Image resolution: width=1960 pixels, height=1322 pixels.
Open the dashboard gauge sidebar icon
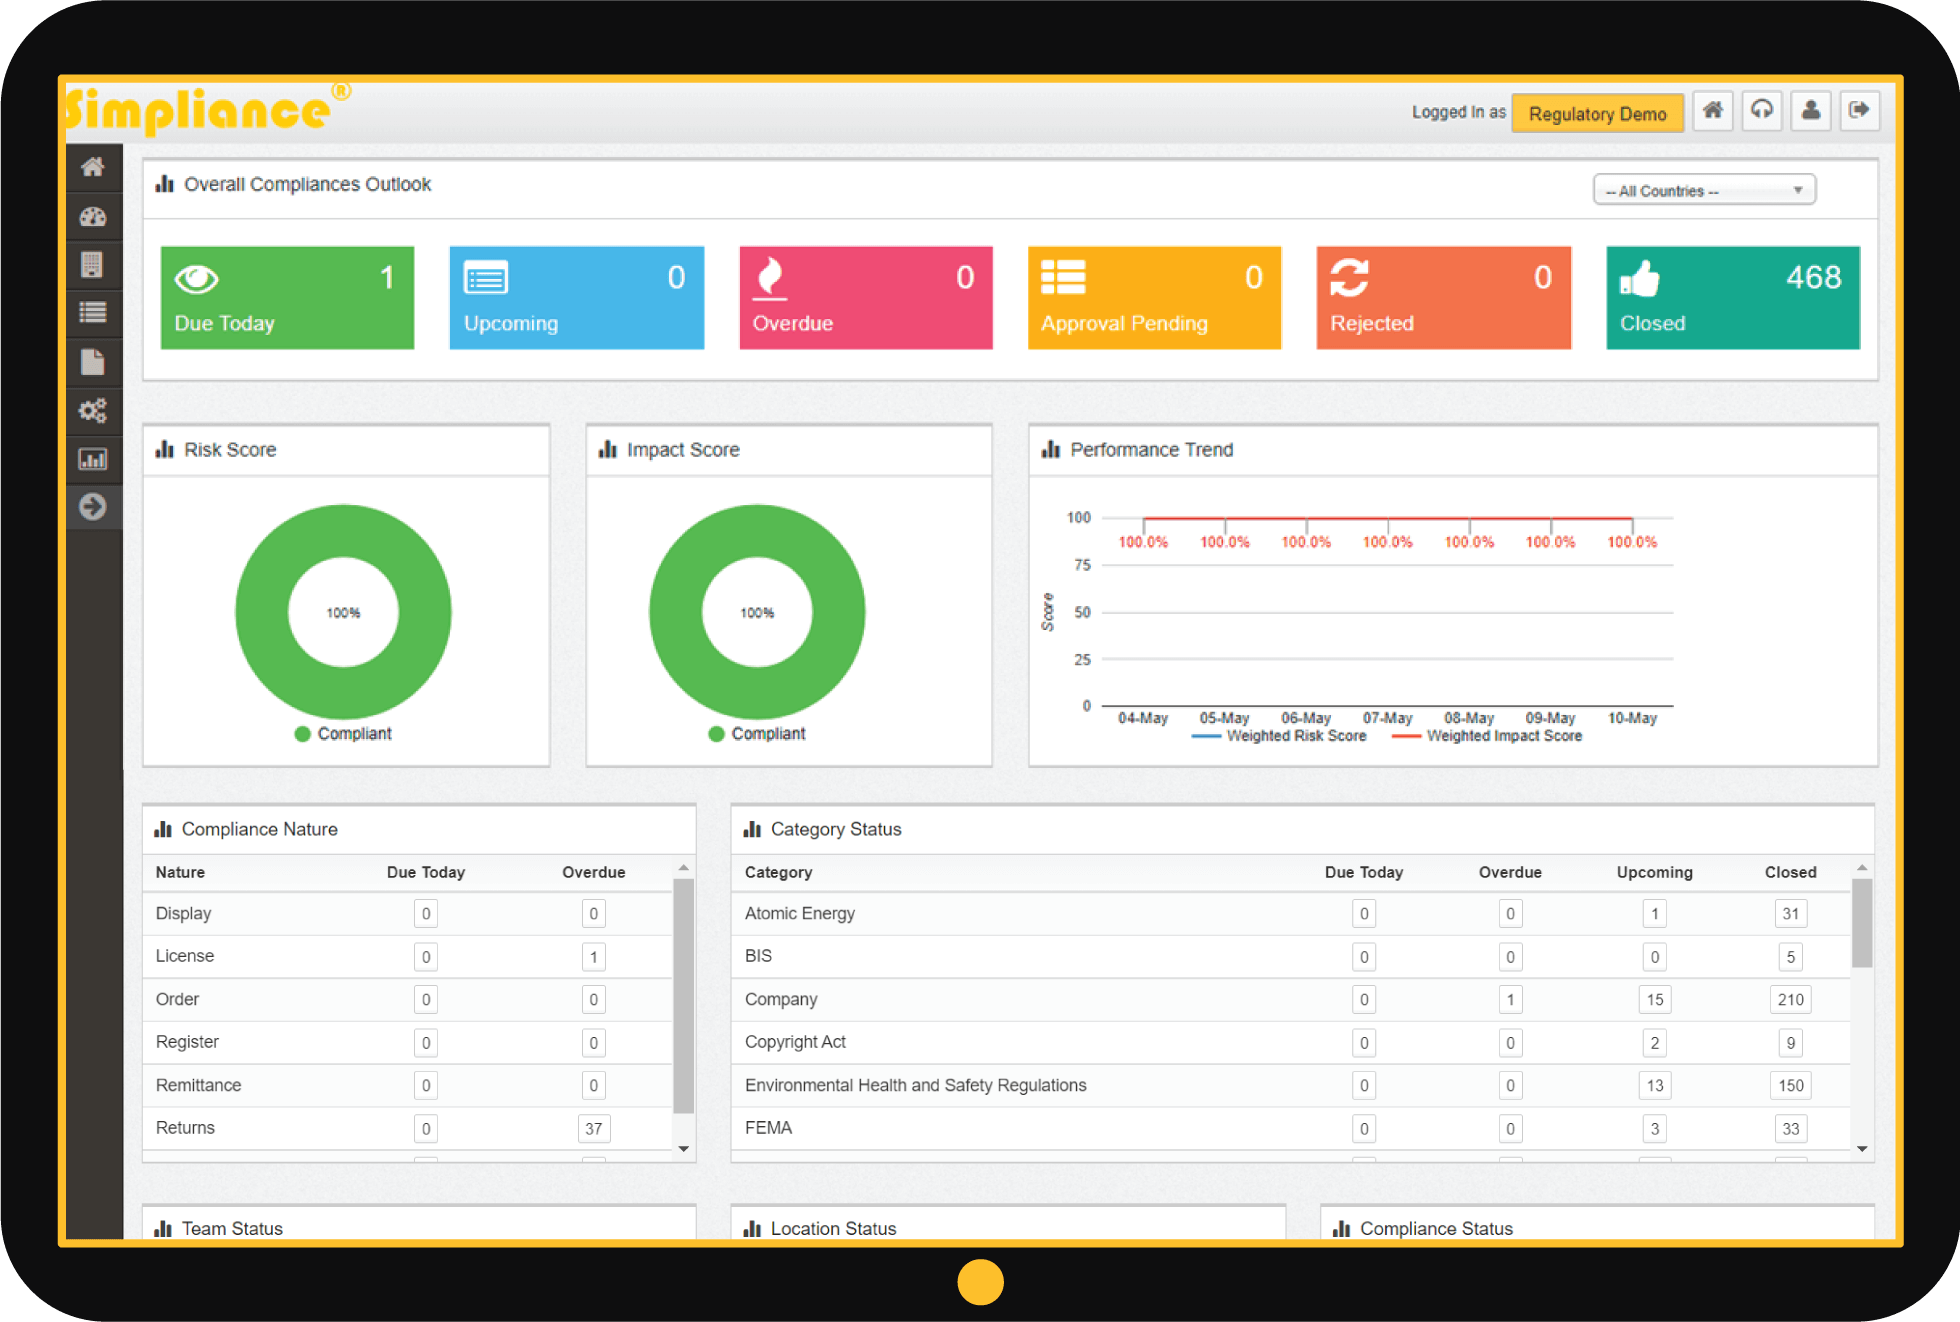93,216
